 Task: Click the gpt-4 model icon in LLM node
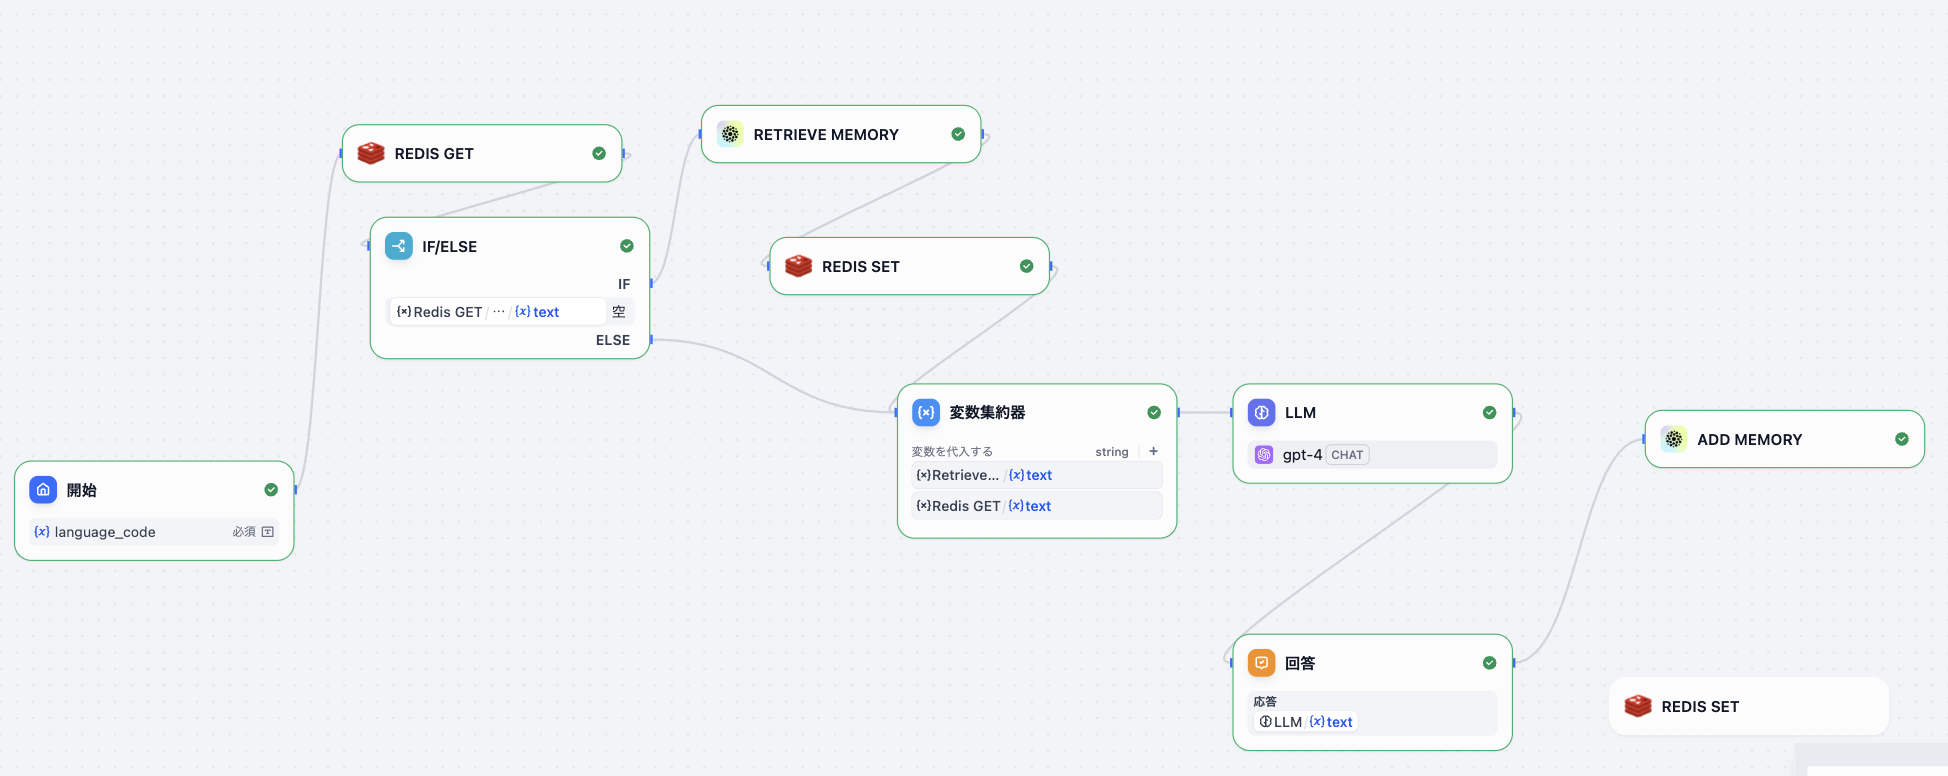(x=1264, y=455)
